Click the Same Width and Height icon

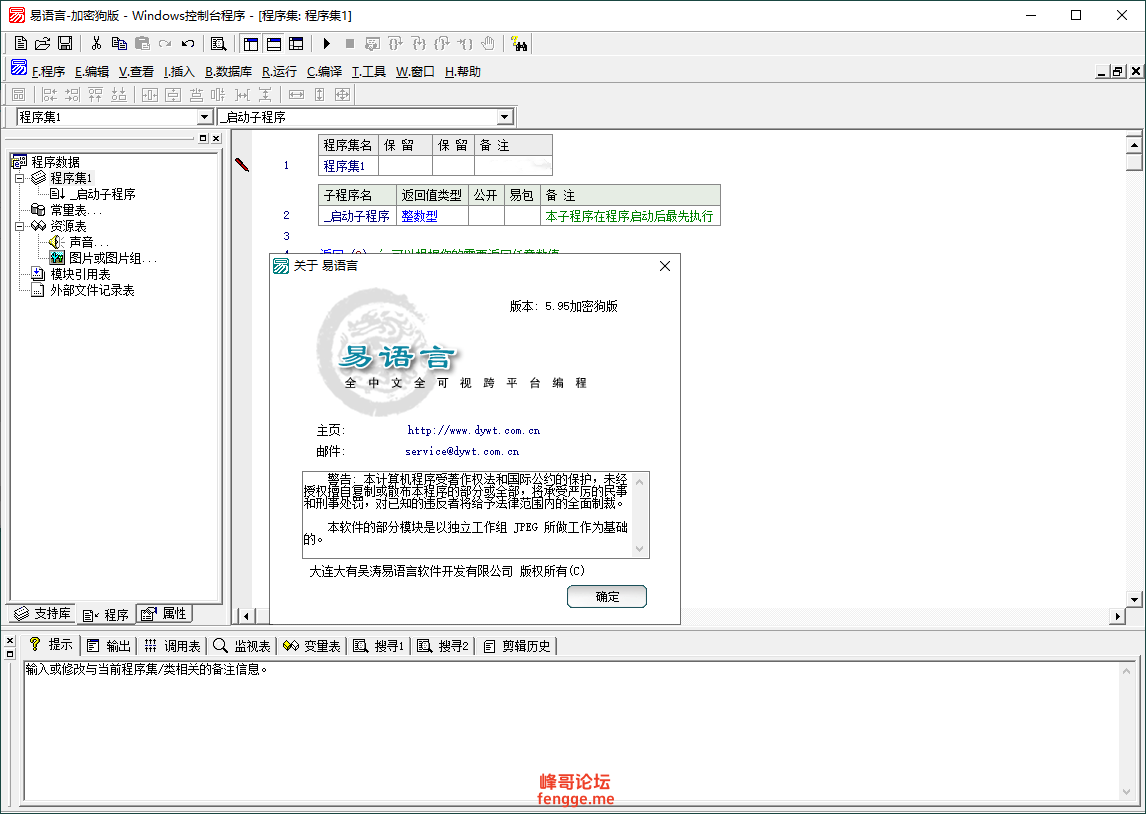point(342,94)
